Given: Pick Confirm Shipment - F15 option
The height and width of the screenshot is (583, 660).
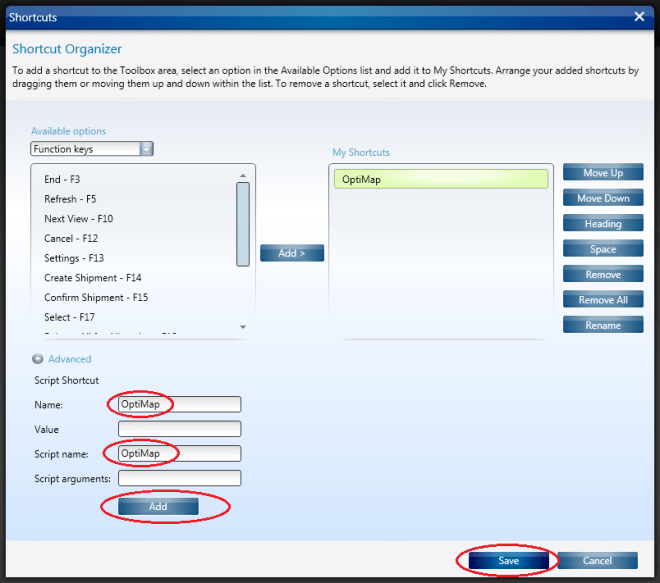Looking at the screenshot, I should [96, 297].
